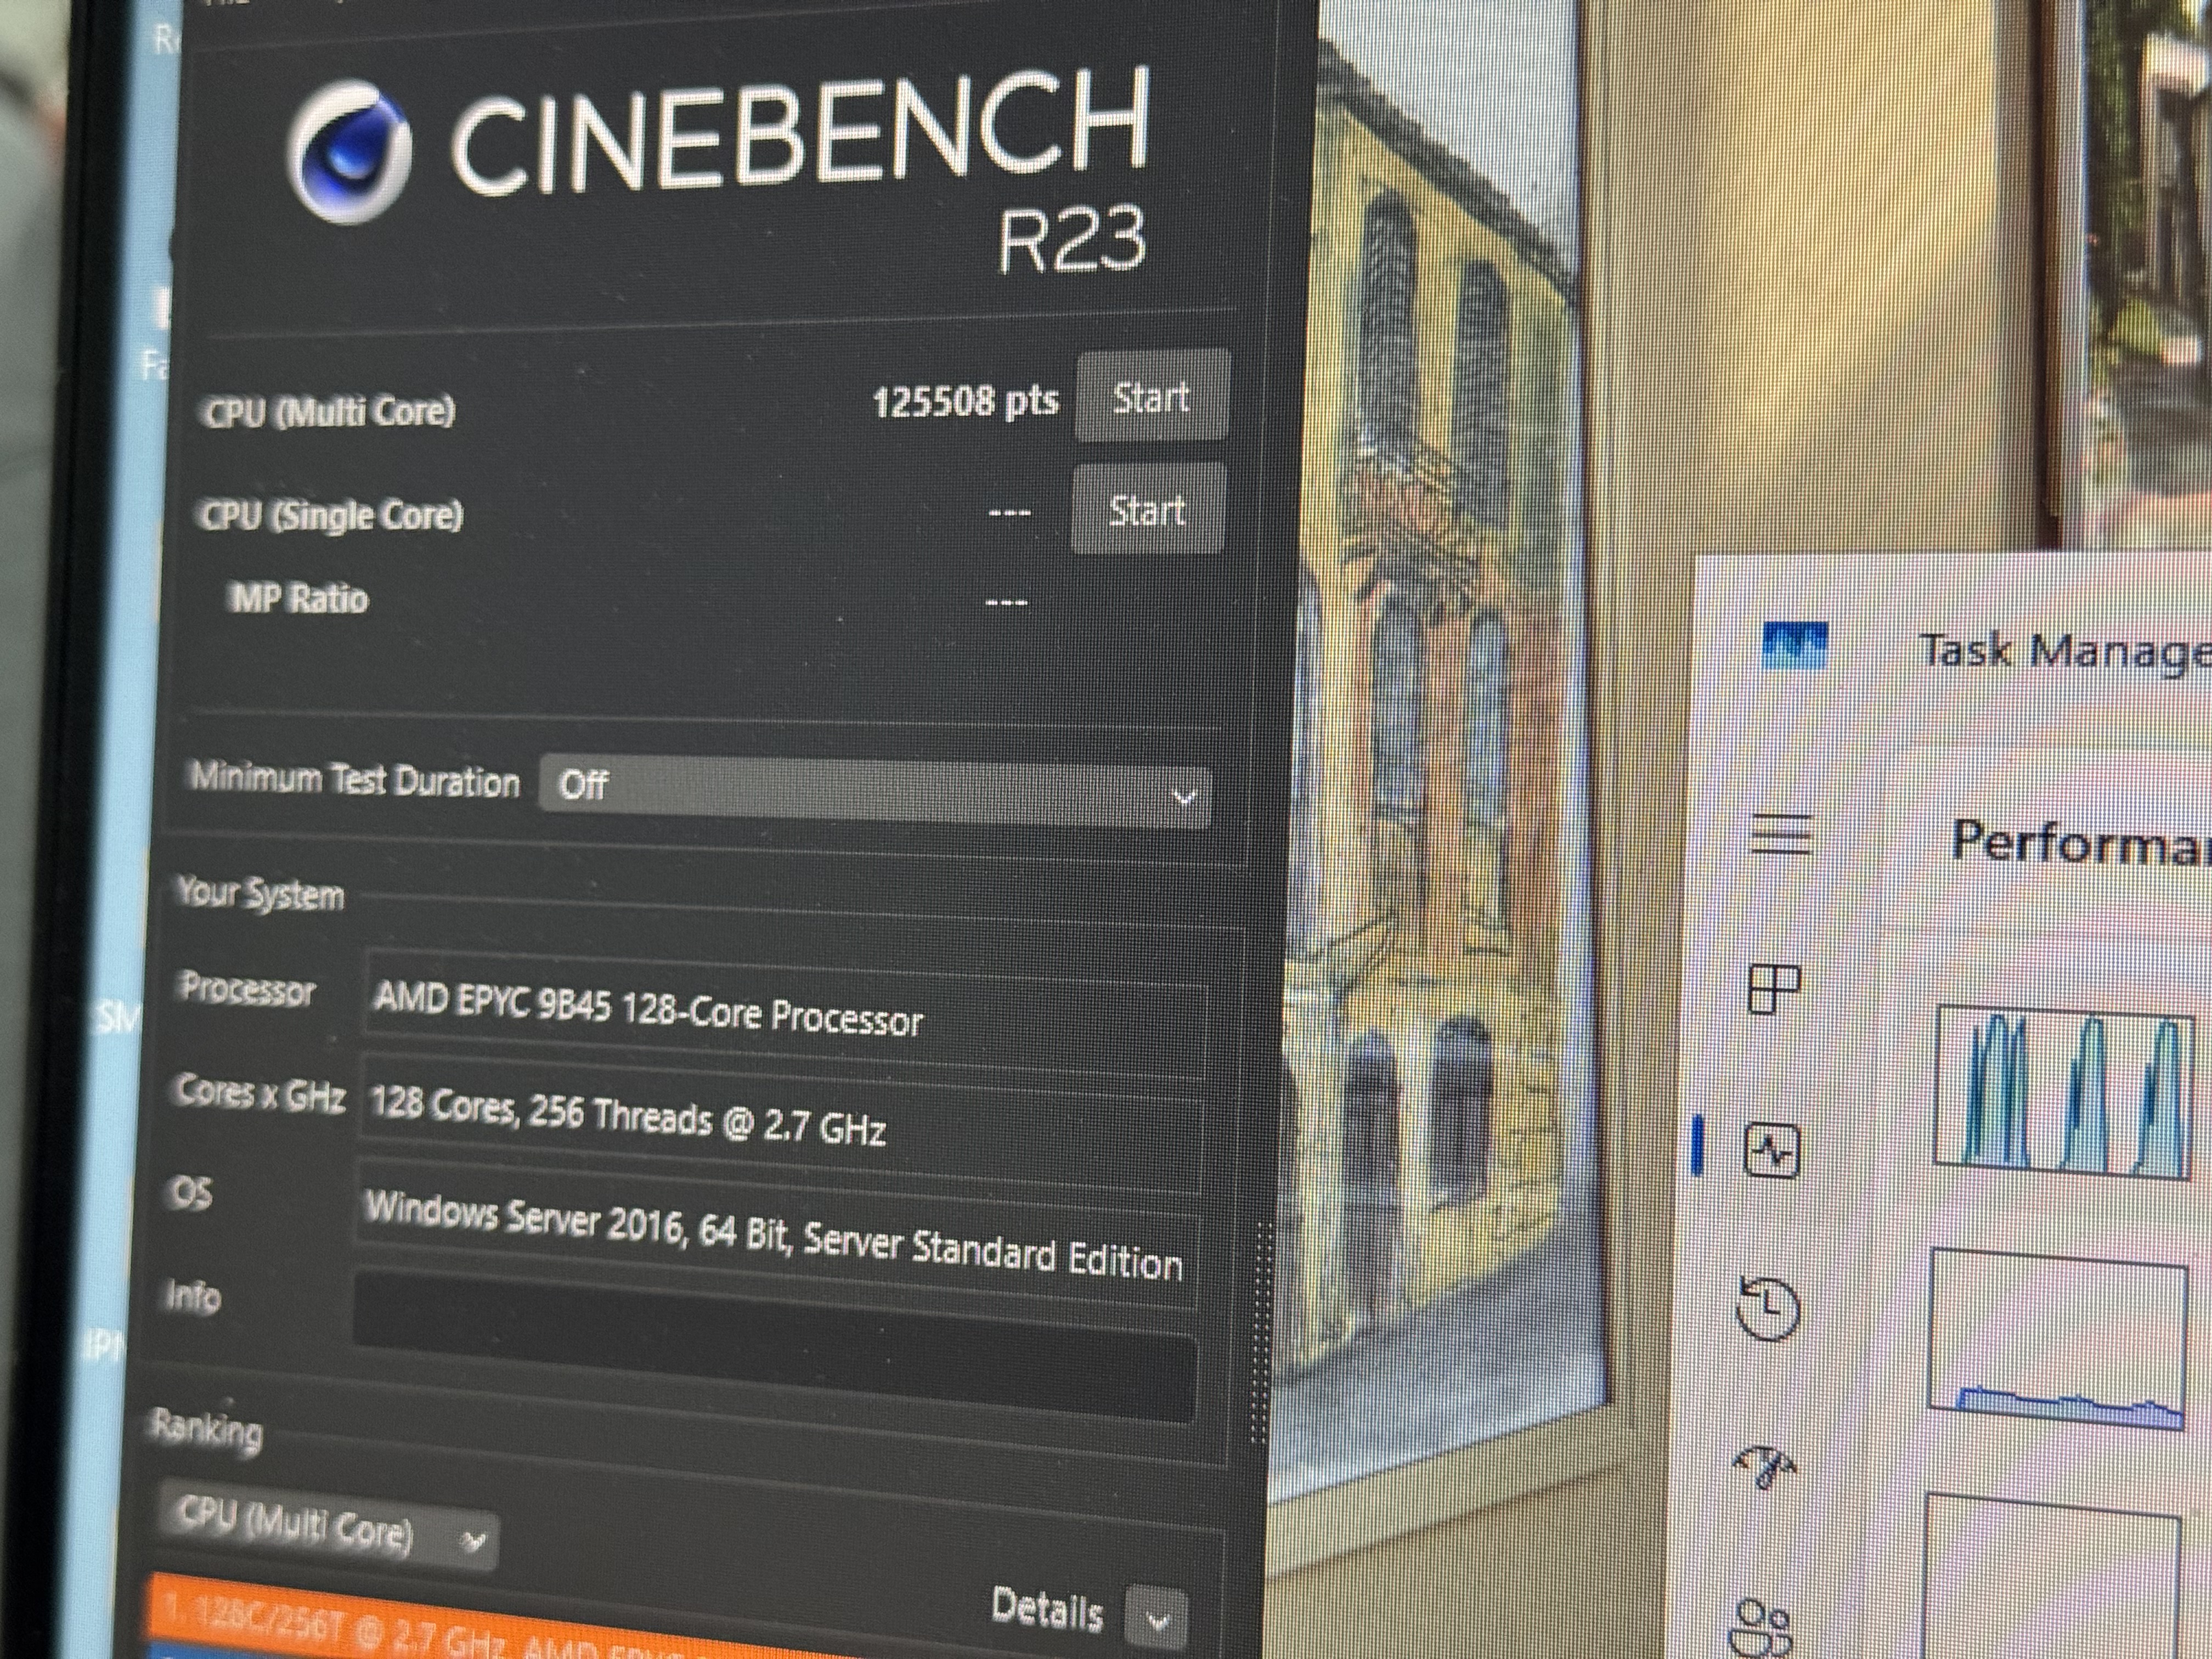Click the Details label in Ranking
This screenshot has height=1659, width=2212.
click(x=1047, y=1608)
